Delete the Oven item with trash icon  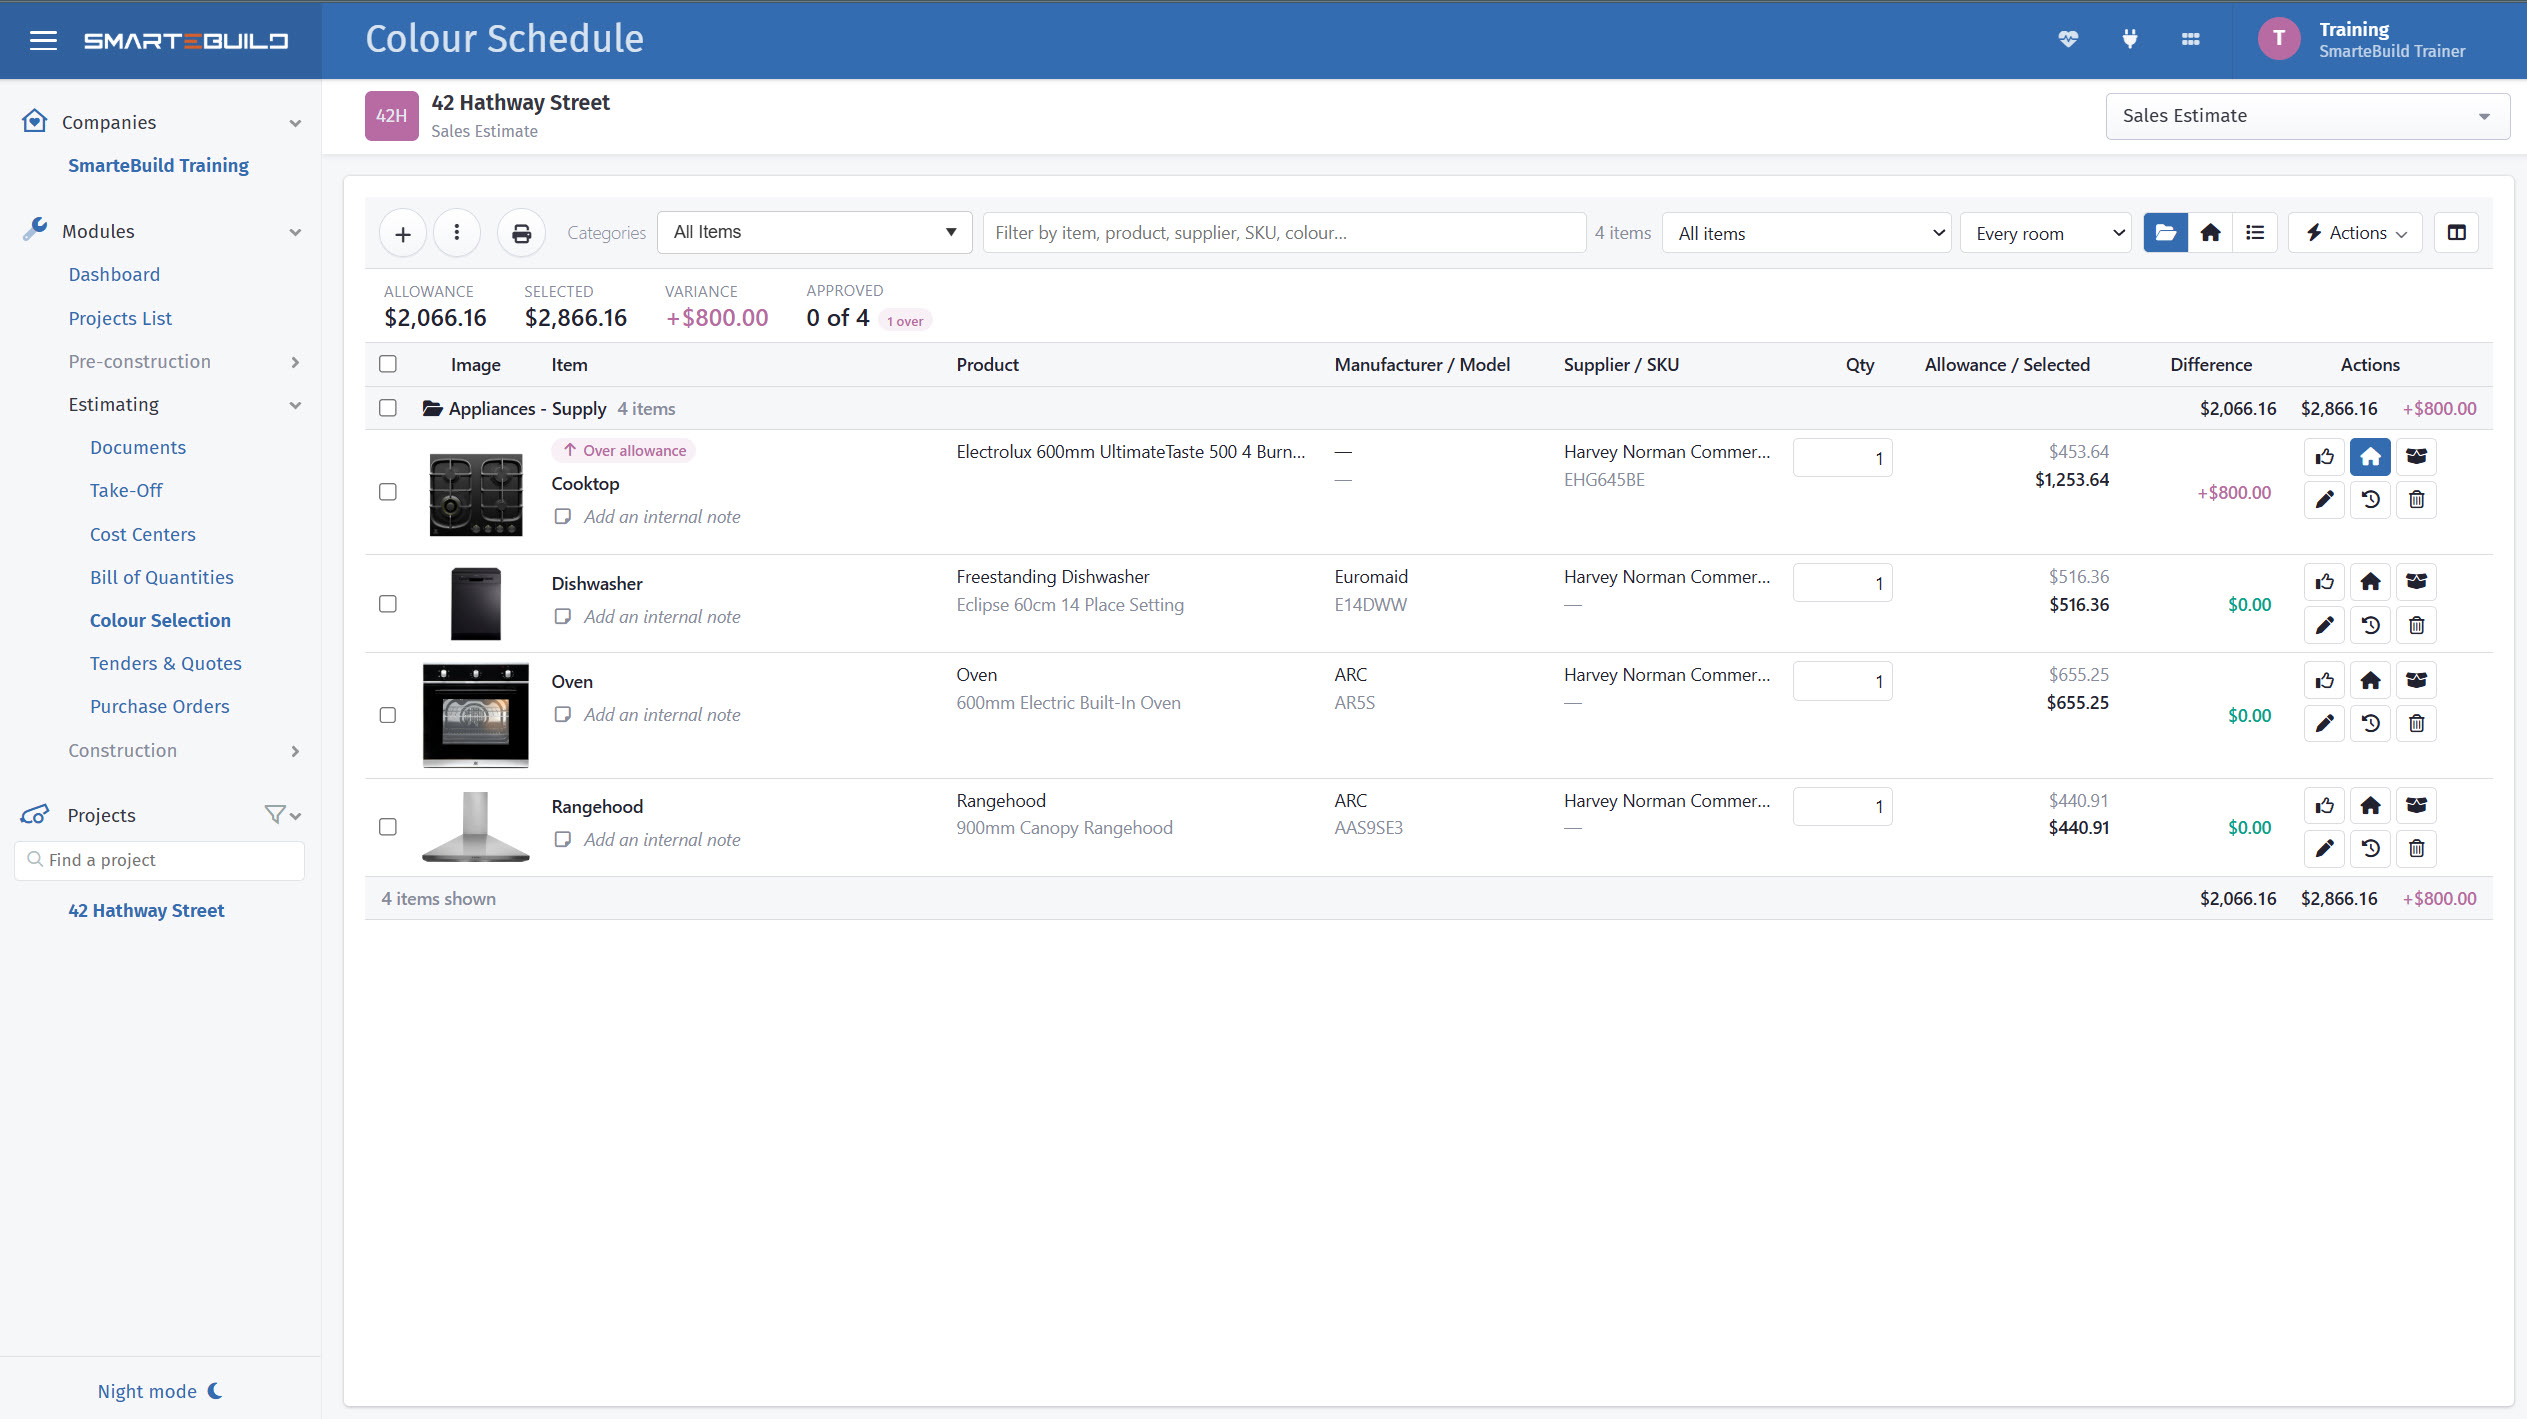2416,723
